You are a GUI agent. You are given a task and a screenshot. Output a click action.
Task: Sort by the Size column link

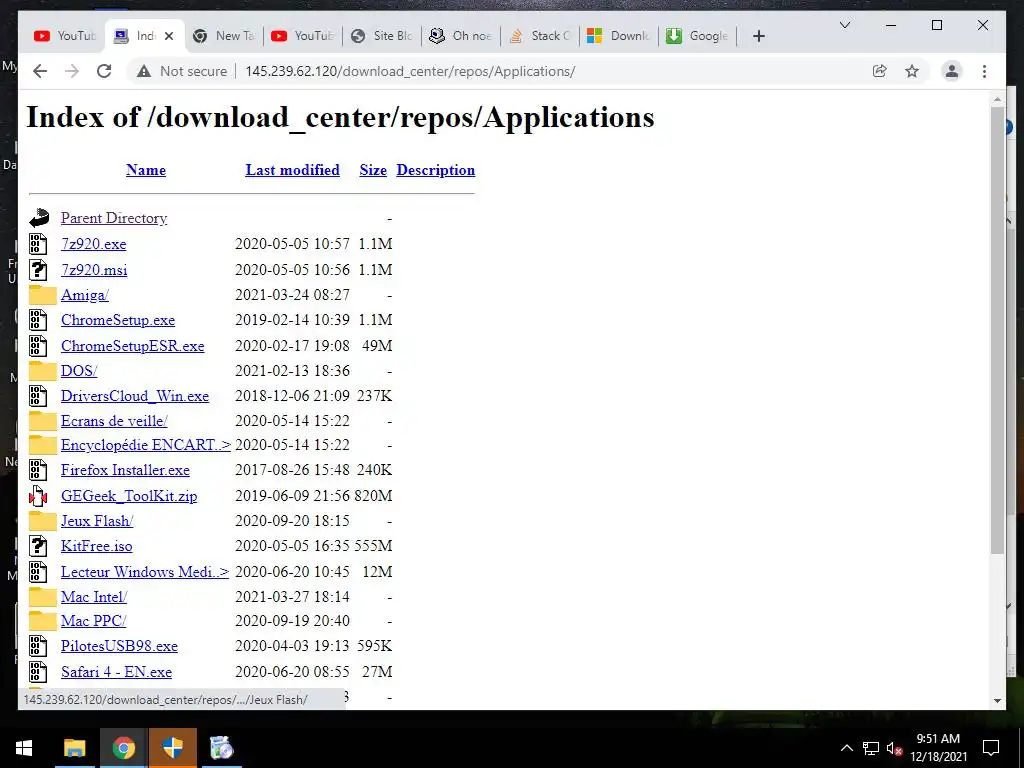point(373,170)
